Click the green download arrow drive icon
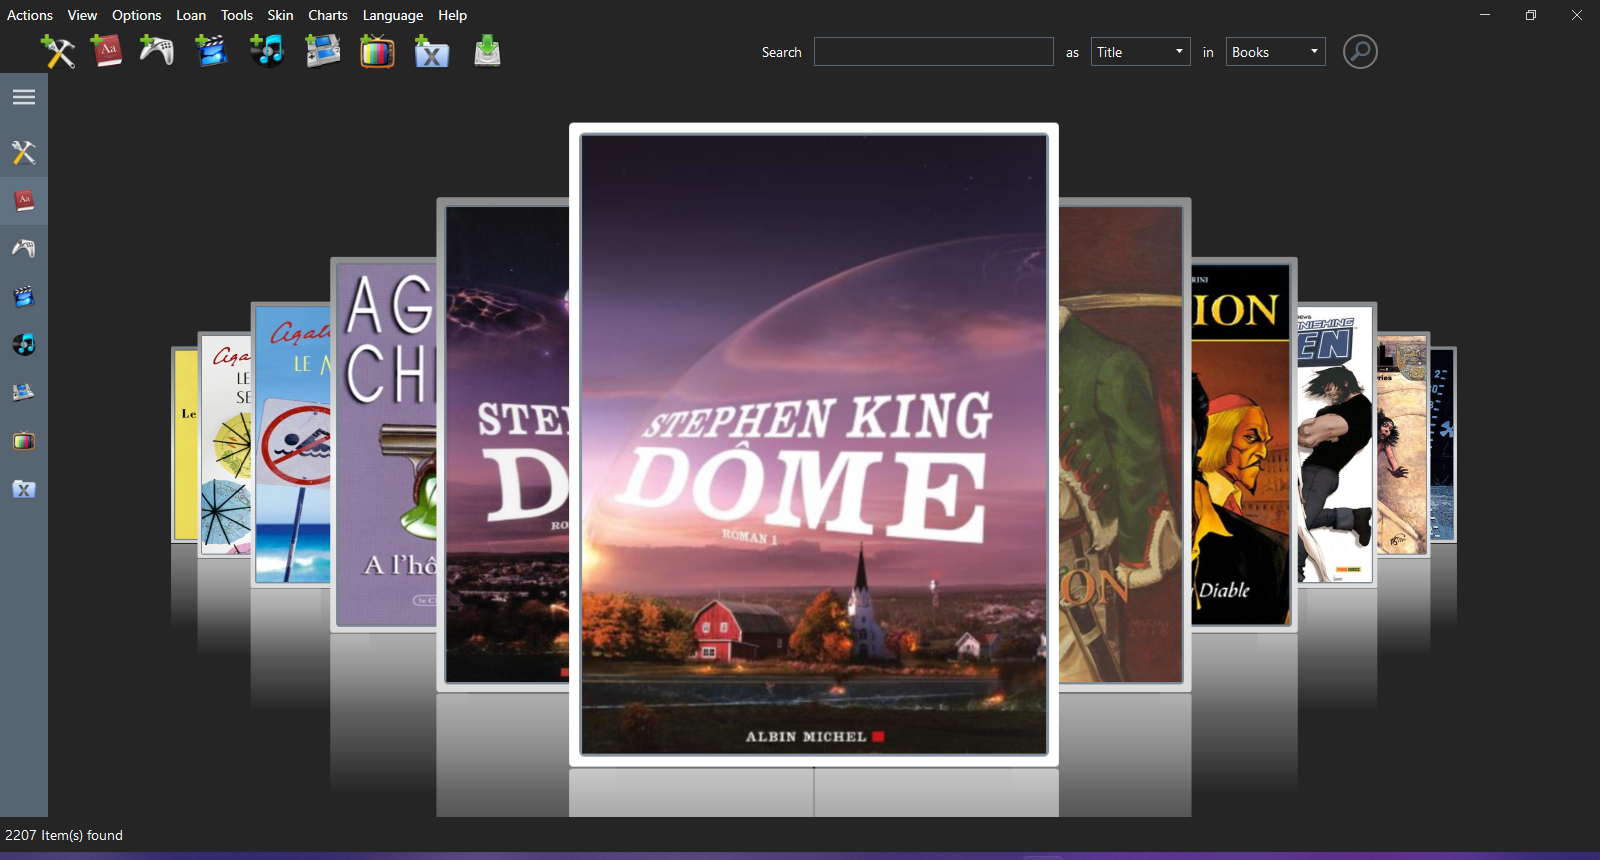This screenshot has width=1600, height=860. coord(487,51)
